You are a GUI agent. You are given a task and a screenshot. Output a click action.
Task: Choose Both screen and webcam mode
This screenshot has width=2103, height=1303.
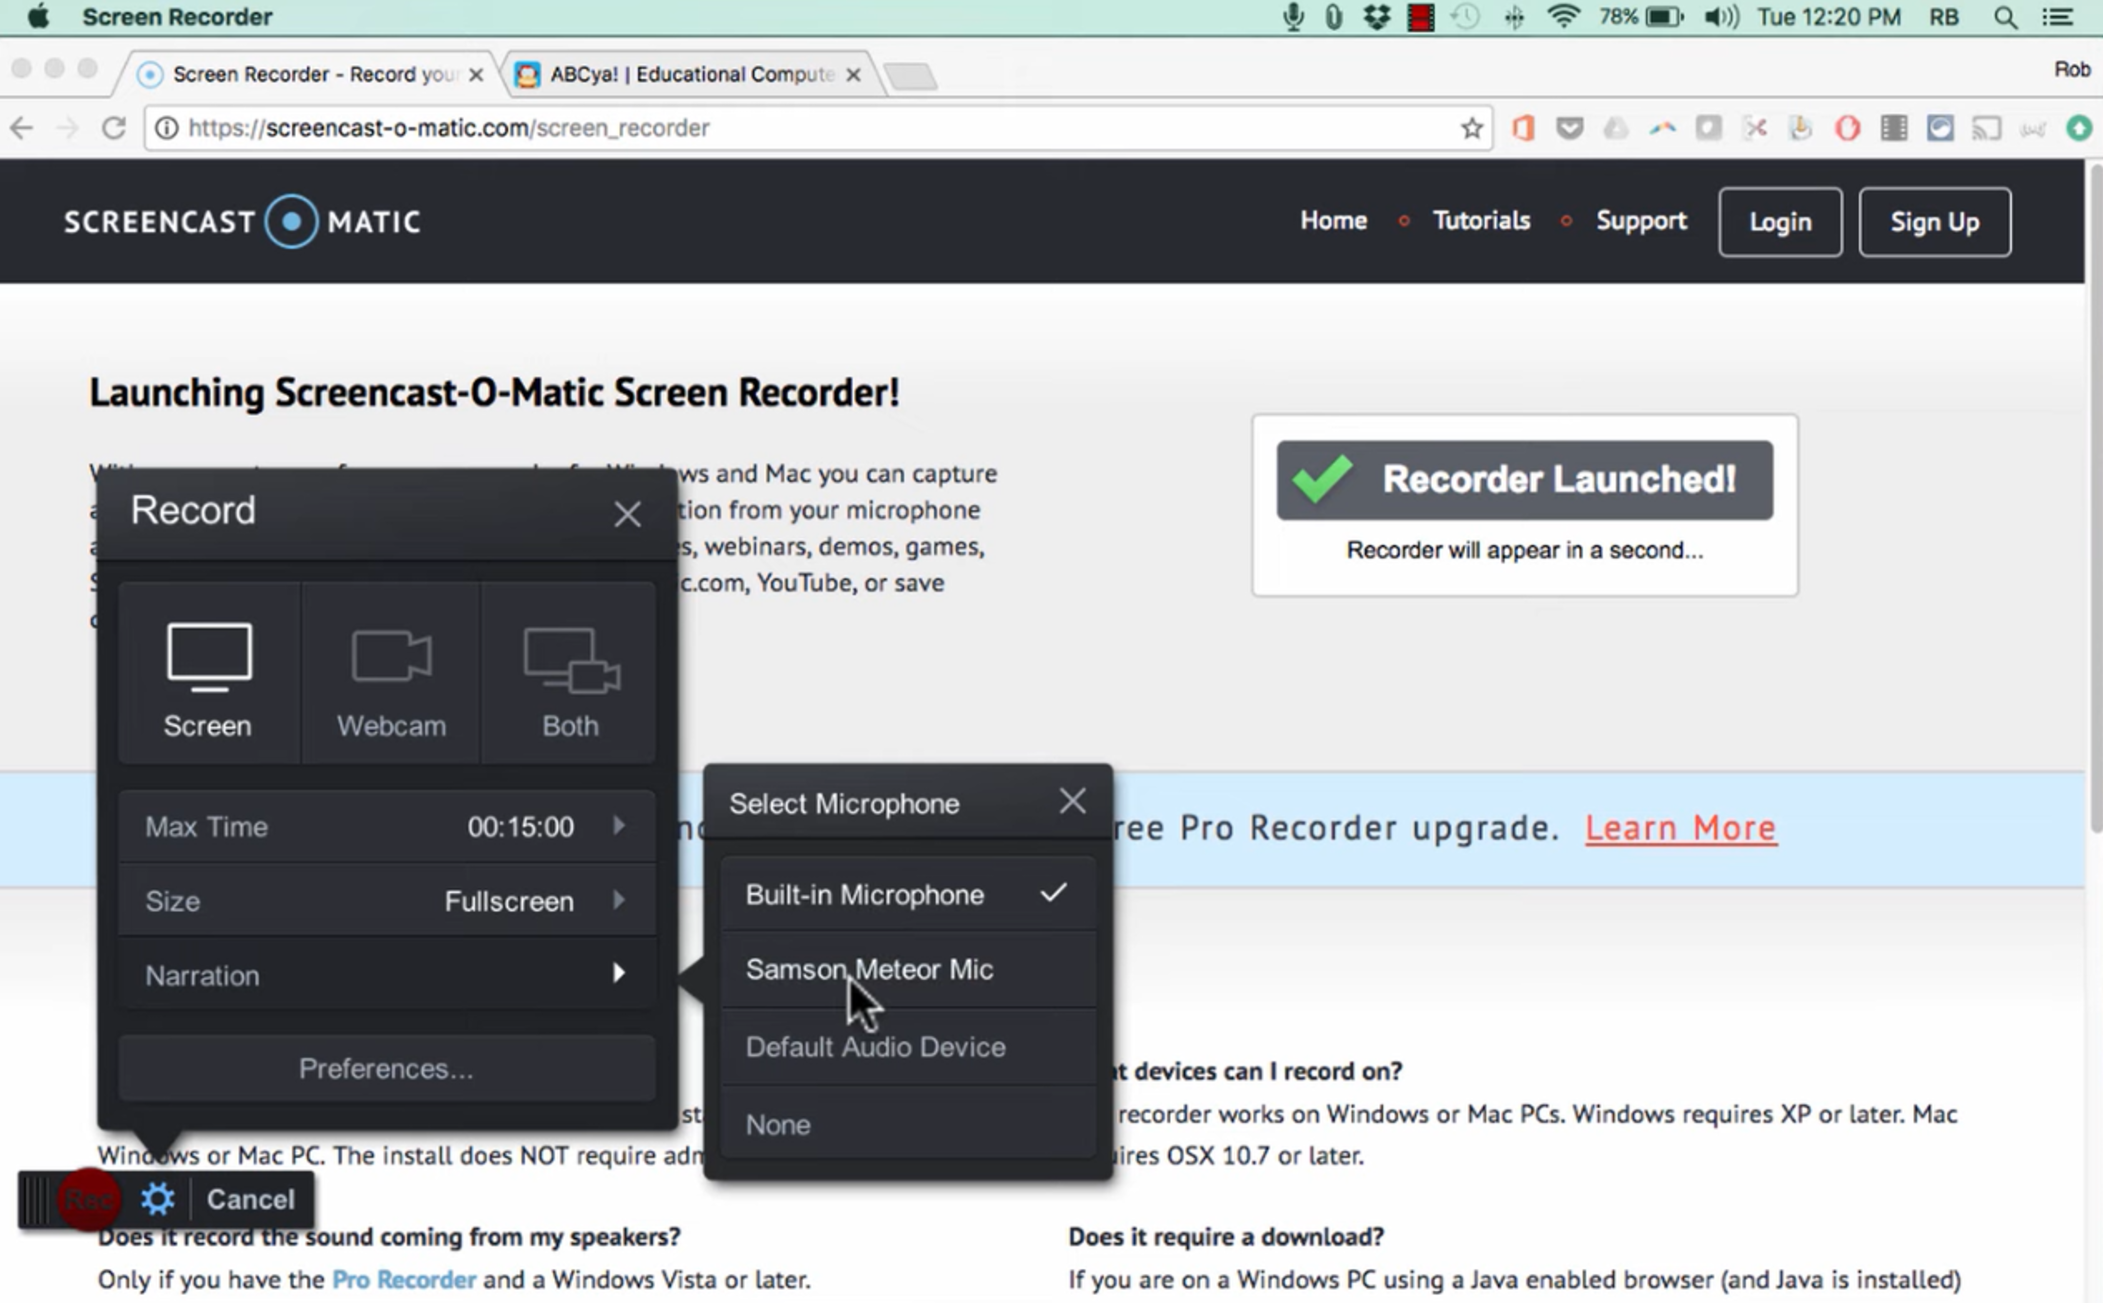point(568,675)
